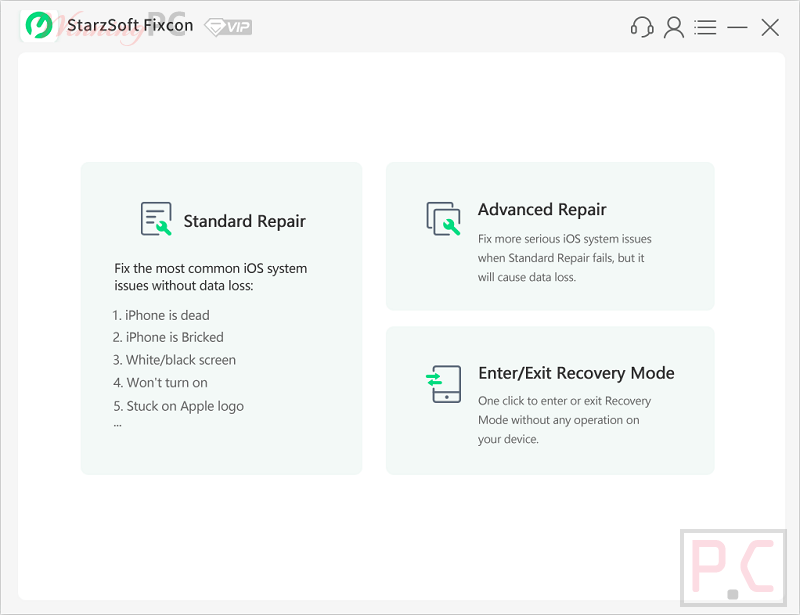Screen dimensions: 800x615
Task: Click 'Fix the most common iOS system' text
Action: click(211, 268)
